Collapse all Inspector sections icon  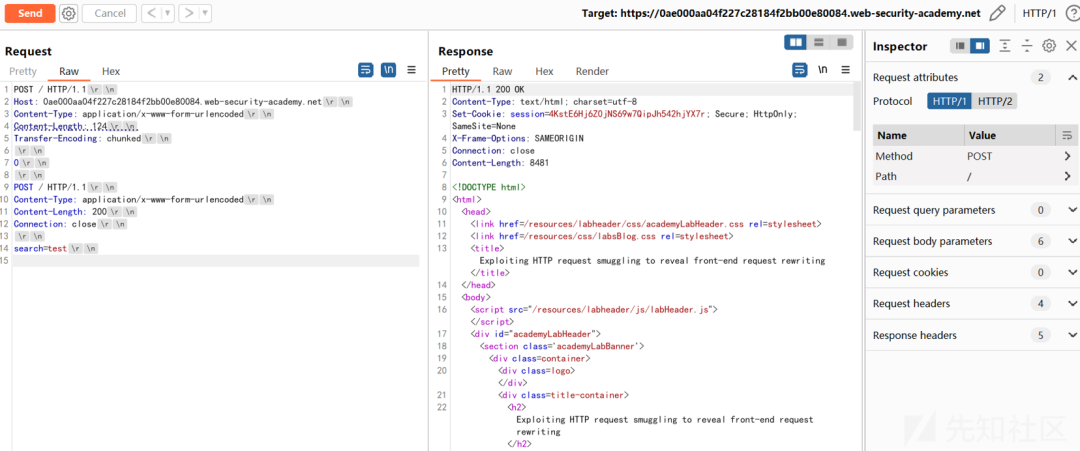[x=1027, y=46]
